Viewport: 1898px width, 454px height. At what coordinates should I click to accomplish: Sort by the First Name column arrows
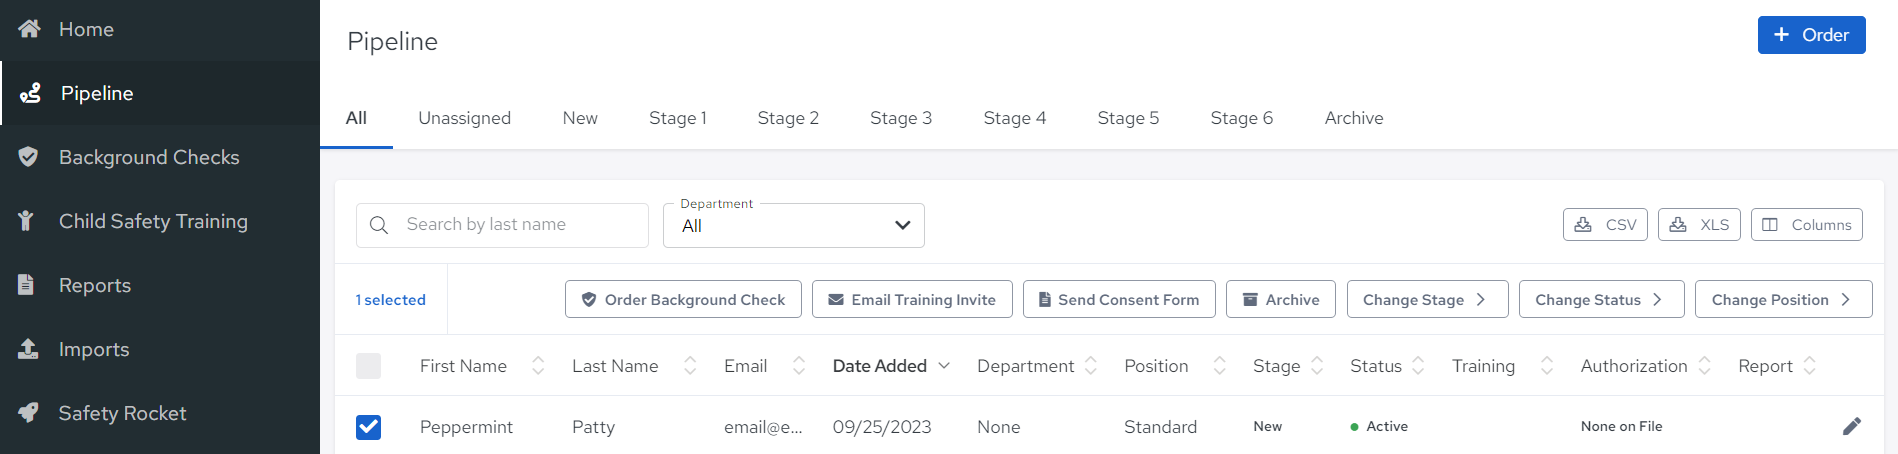pos(538,366)
